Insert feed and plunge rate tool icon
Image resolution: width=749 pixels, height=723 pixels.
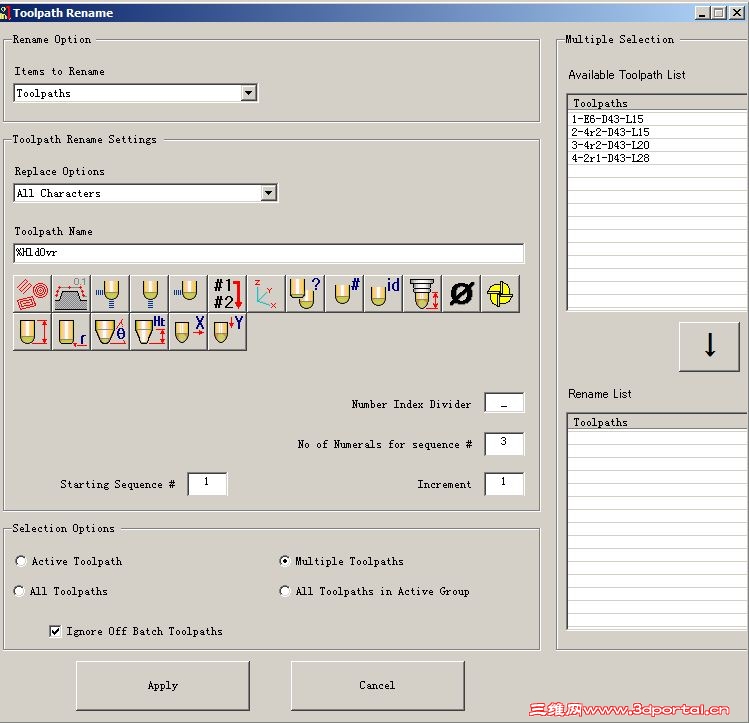point(110,294)
